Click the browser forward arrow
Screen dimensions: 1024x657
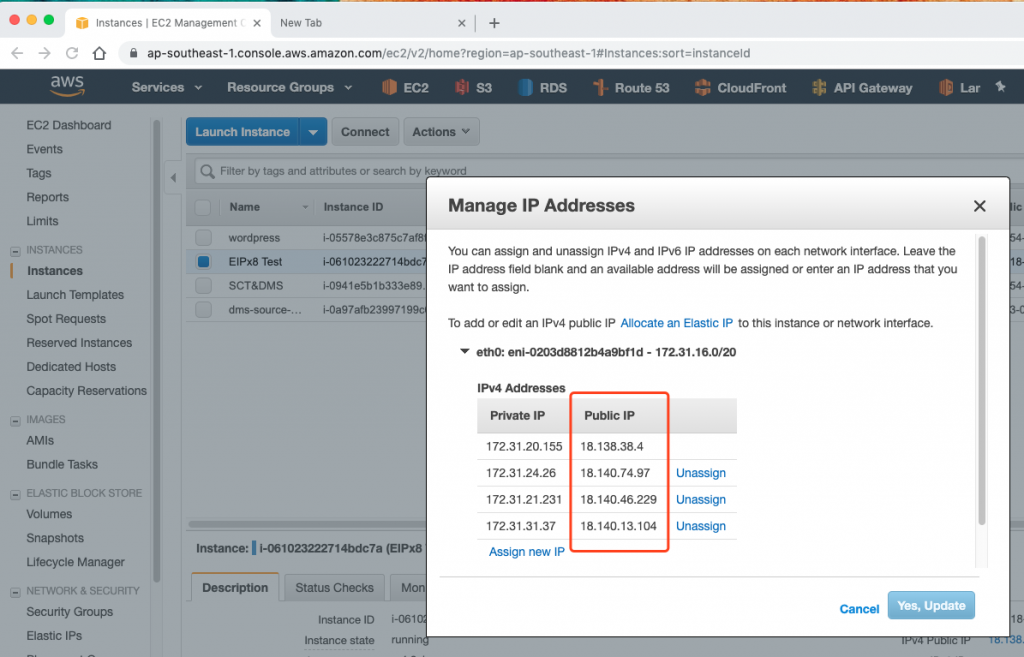pos(44,53)
